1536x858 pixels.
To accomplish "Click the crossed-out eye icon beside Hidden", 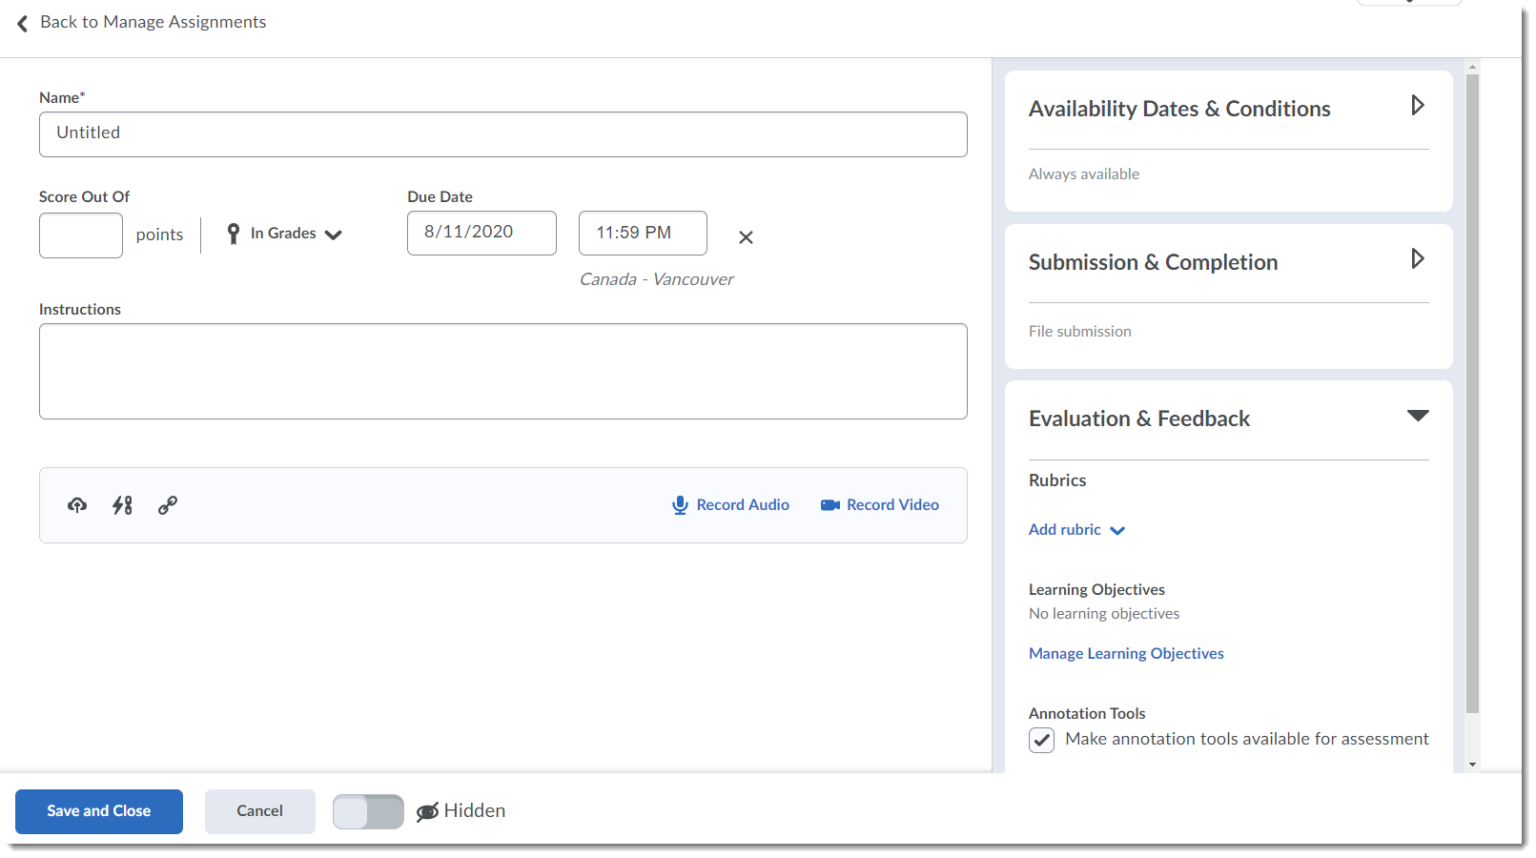I will (428, 811).
